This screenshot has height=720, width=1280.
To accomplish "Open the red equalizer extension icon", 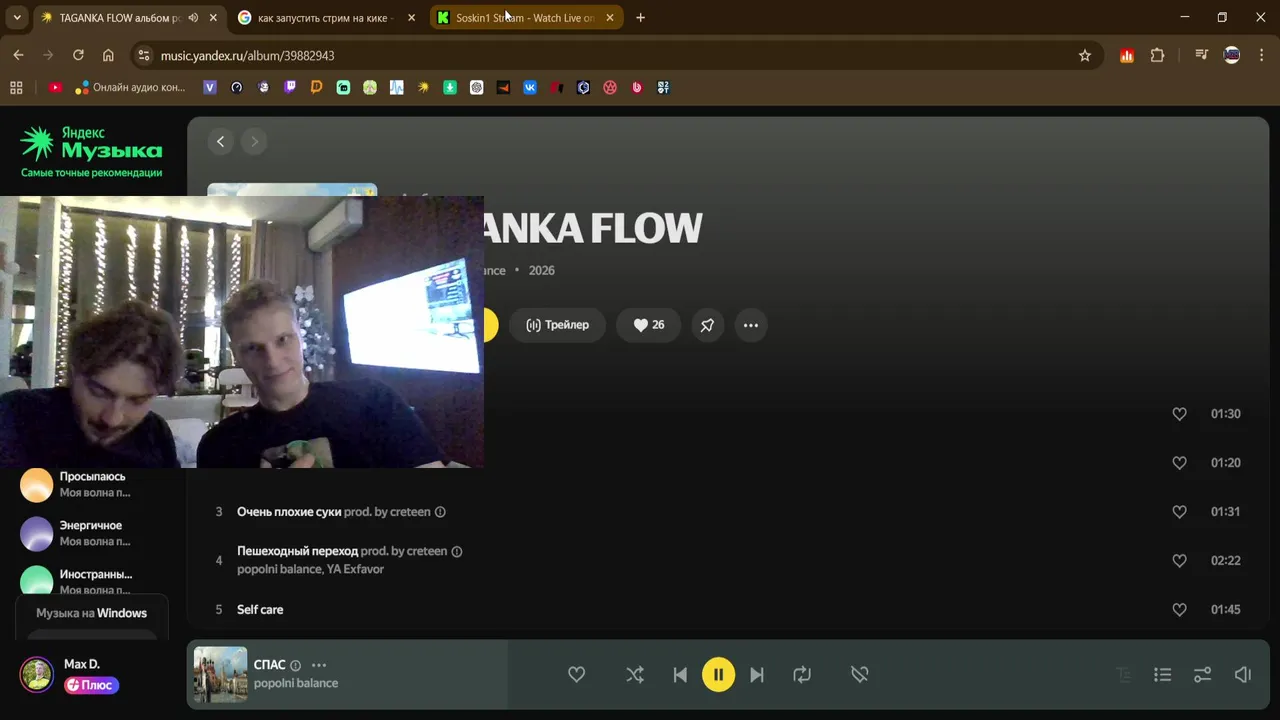I will (x=1127, y=56).
